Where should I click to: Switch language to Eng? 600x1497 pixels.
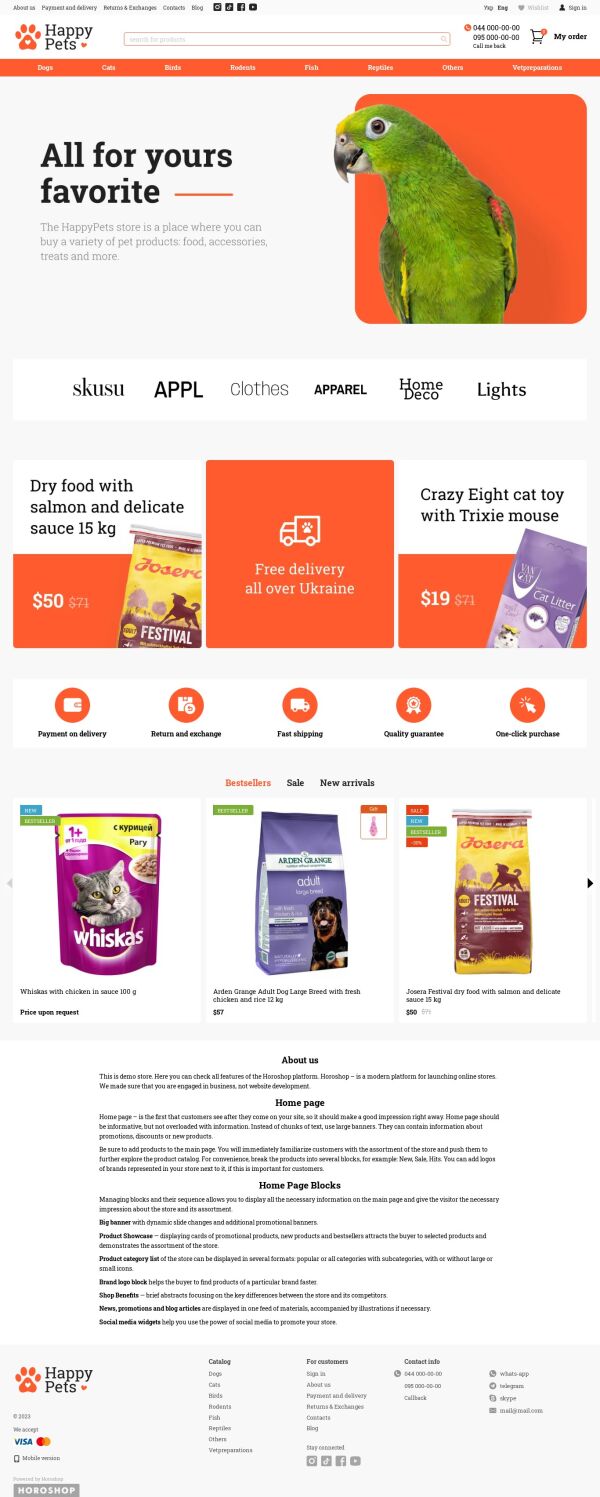[x=503, y=7]
